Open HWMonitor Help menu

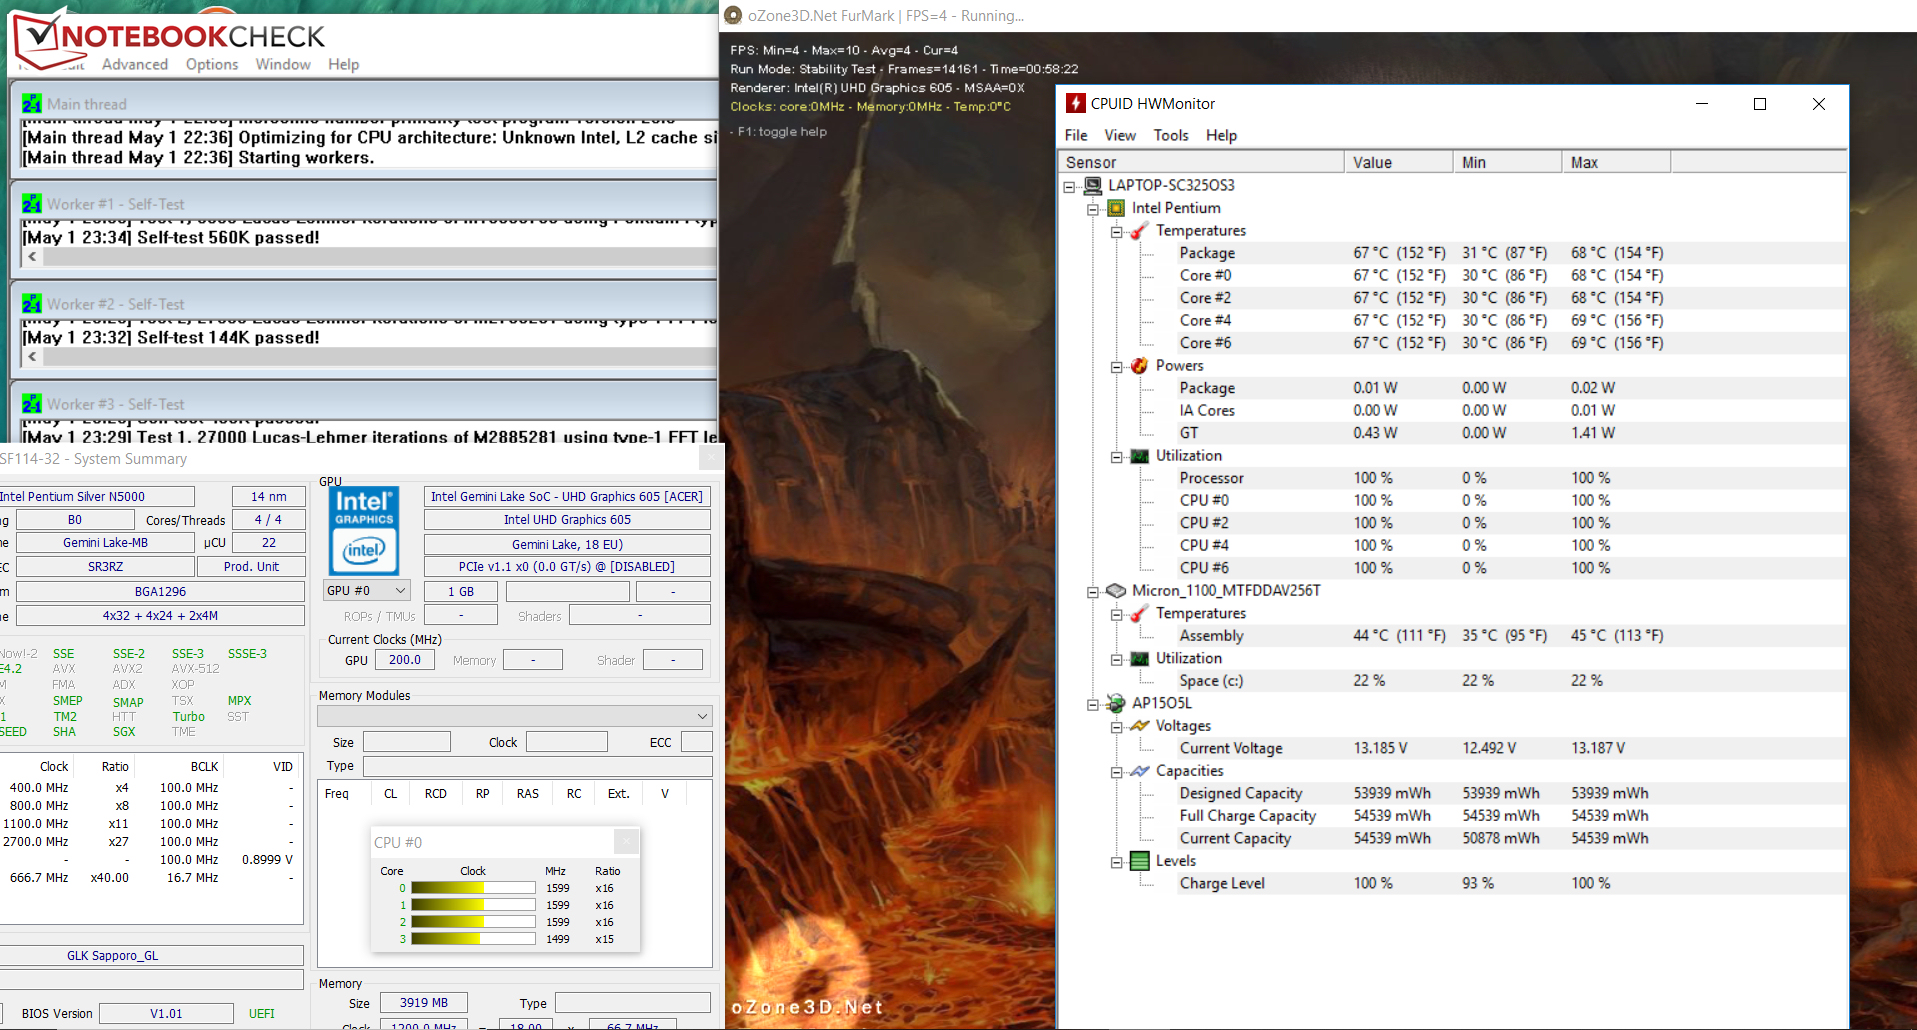[1221, 135]
